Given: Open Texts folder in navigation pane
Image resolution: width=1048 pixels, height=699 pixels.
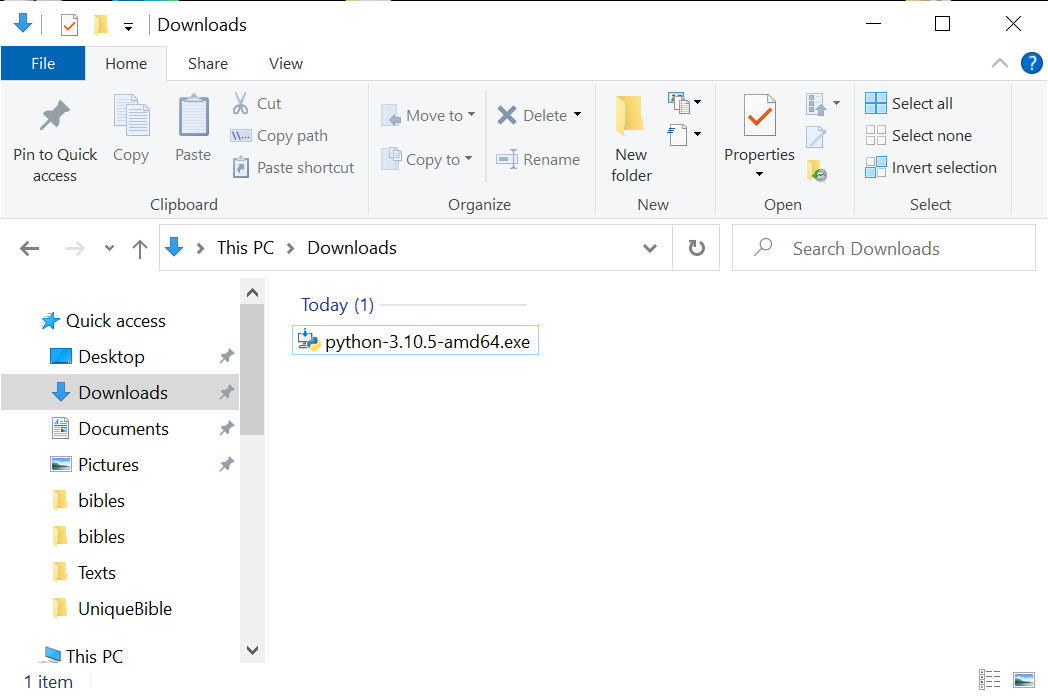Looking at the screenshot, I should pyautogui.click(x=97, y=573).
